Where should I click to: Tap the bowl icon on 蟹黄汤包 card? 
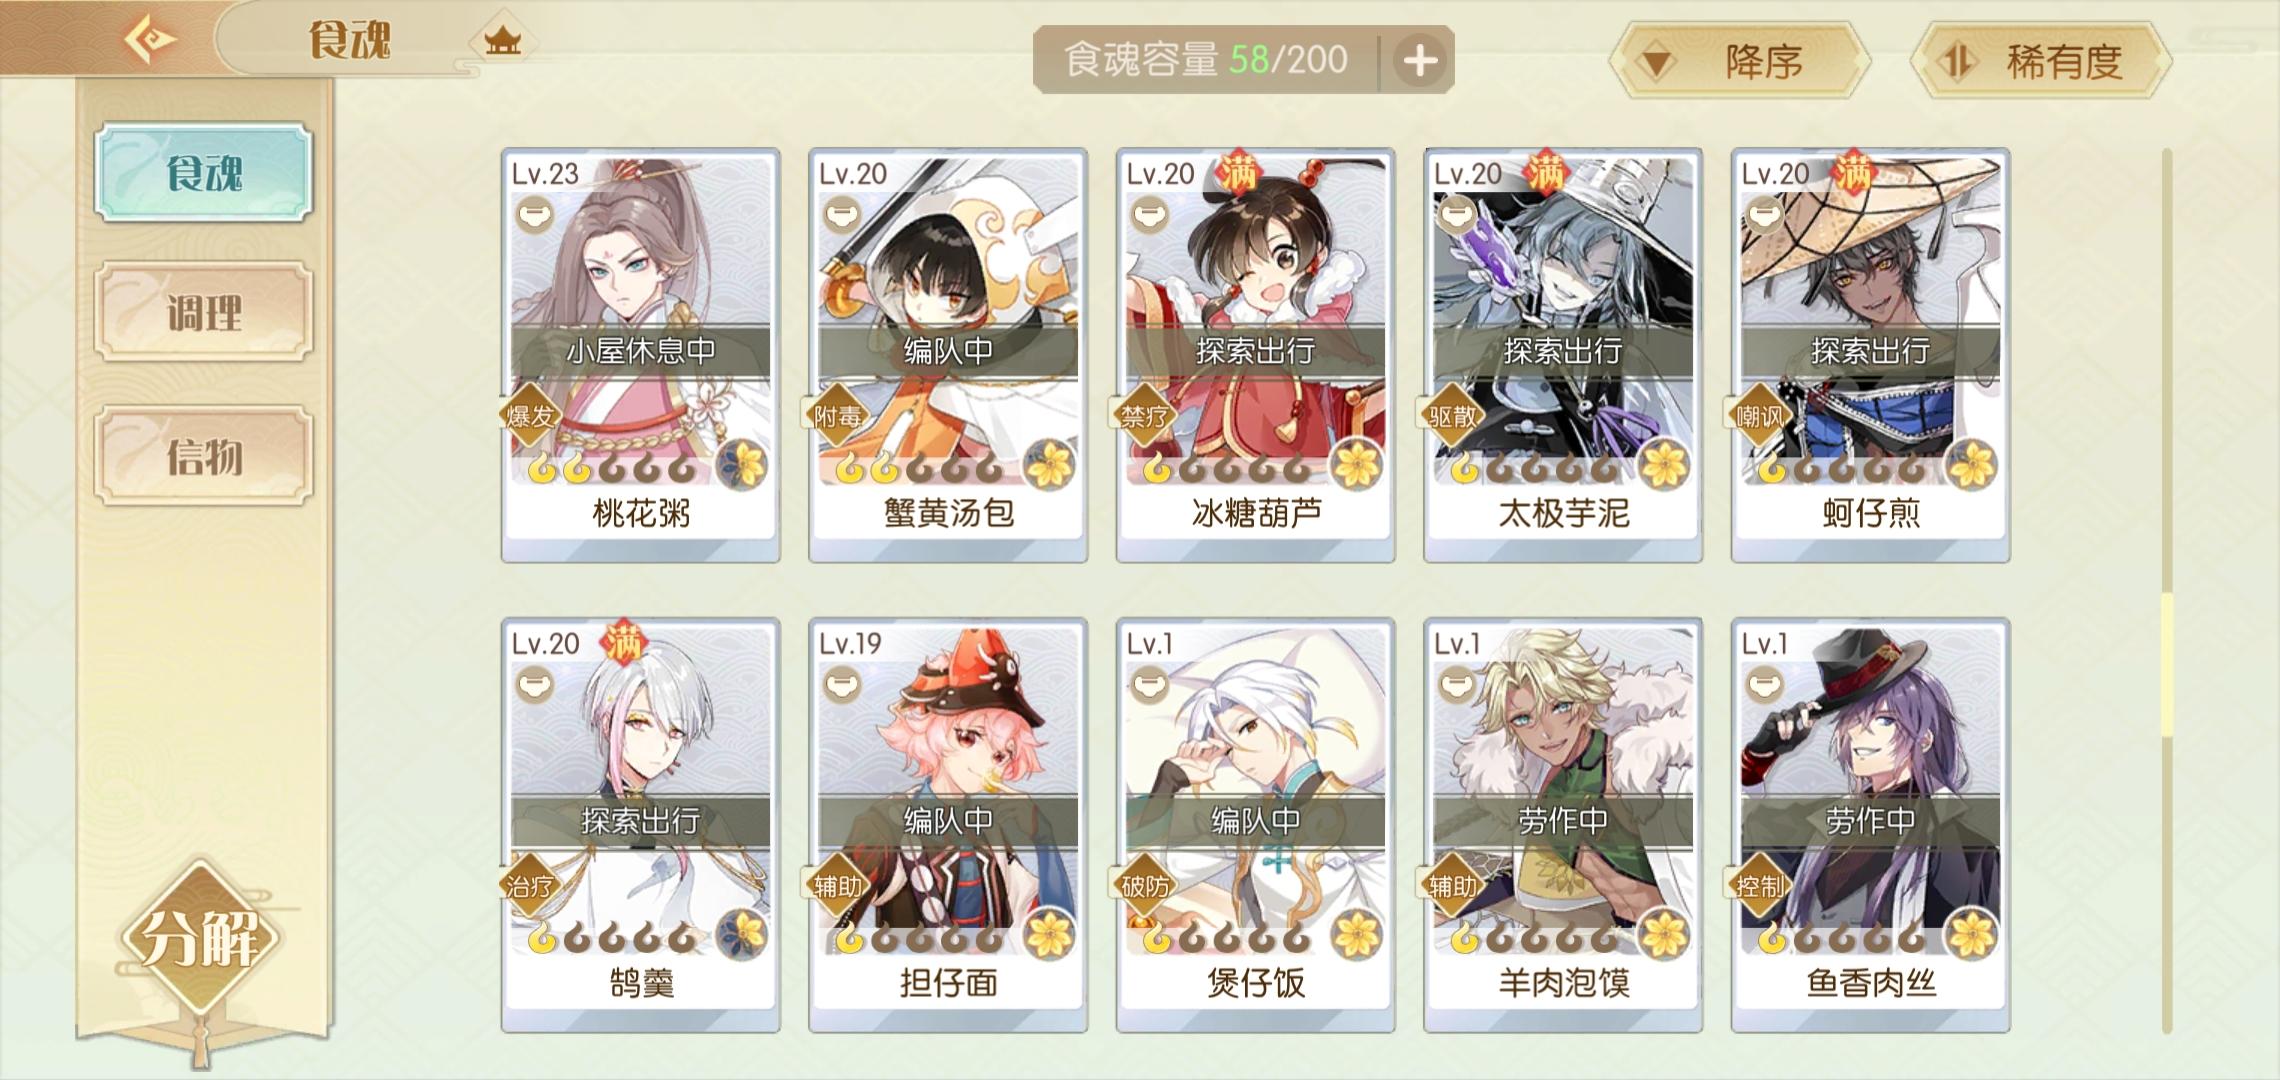tap(842, 215)
